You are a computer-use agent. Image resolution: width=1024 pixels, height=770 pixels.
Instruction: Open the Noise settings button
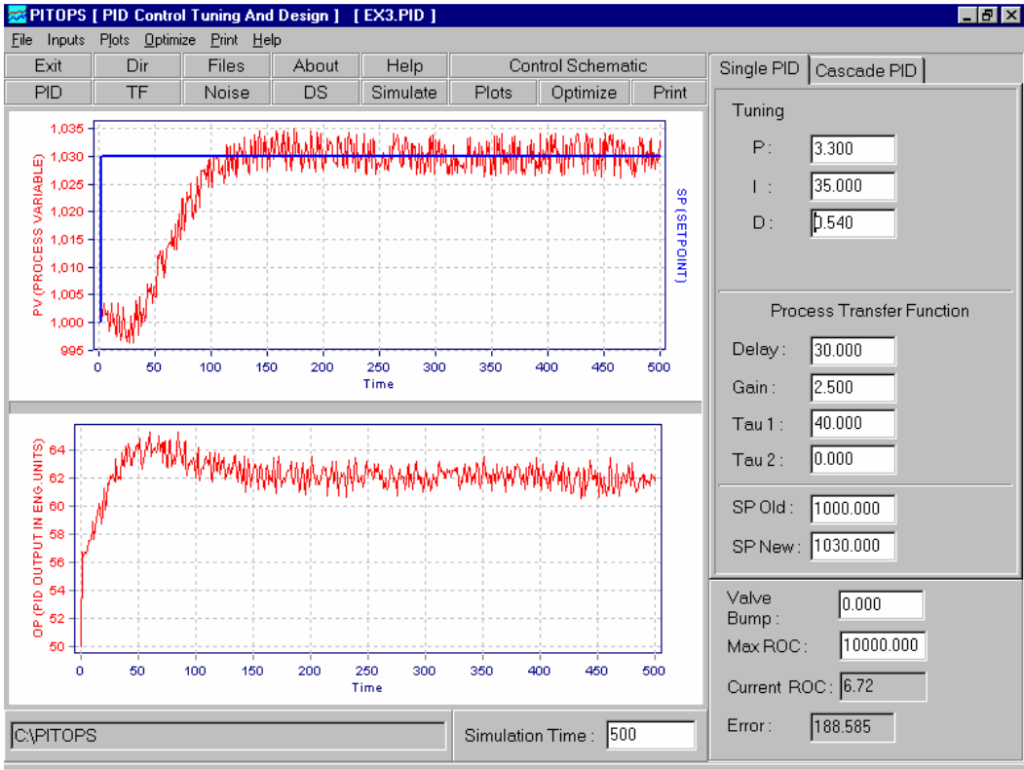227,93
